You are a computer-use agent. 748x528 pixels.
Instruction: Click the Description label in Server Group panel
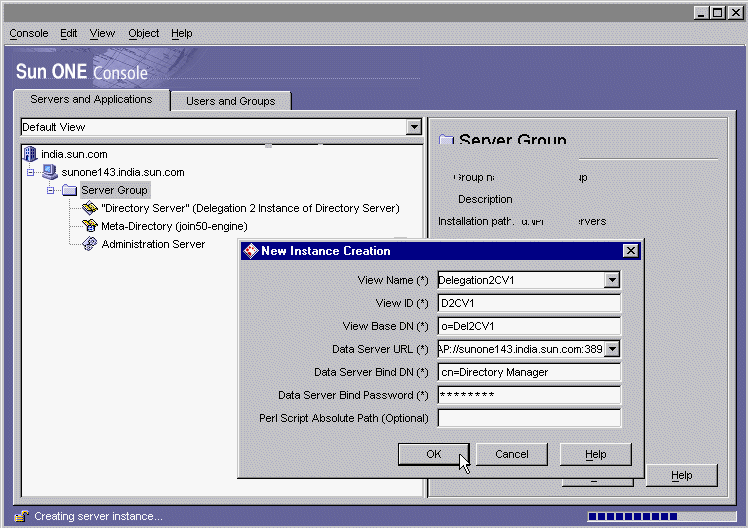coord(485,199)
